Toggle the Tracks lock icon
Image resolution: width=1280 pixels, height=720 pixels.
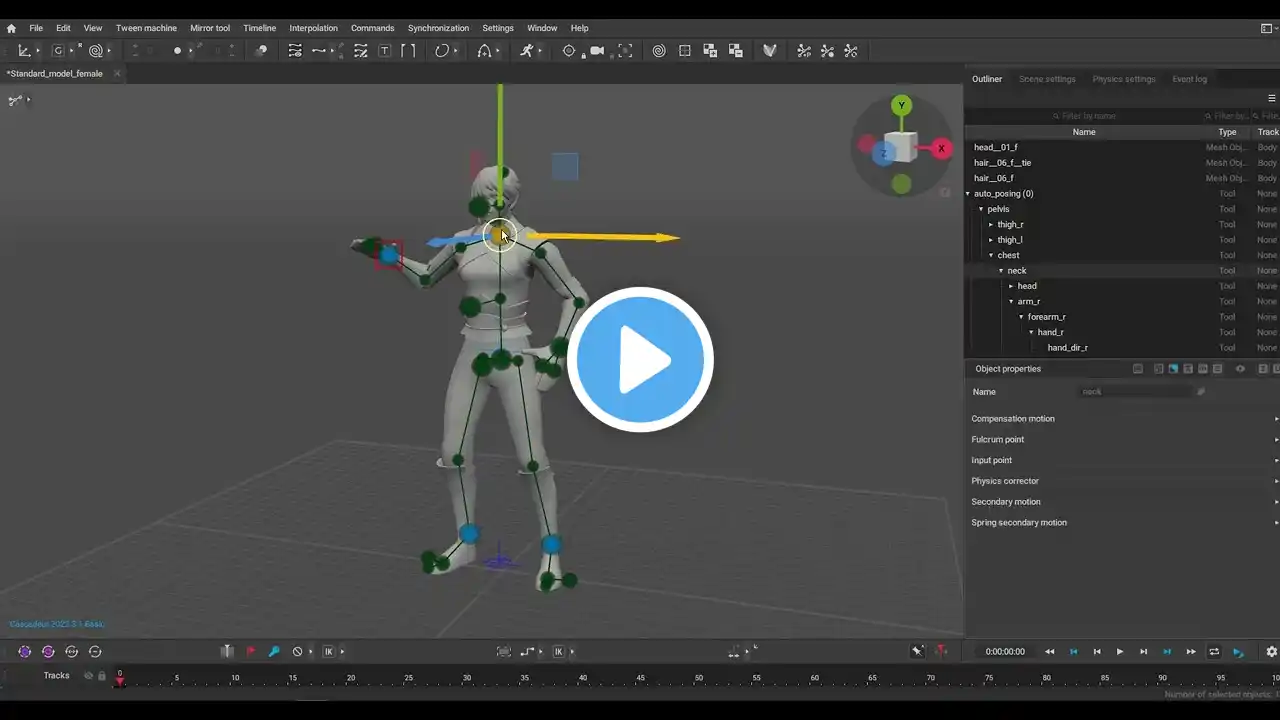101,676
